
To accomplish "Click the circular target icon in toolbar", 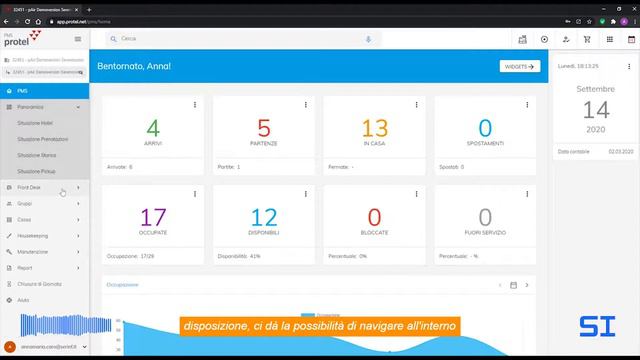I will 544,40.
